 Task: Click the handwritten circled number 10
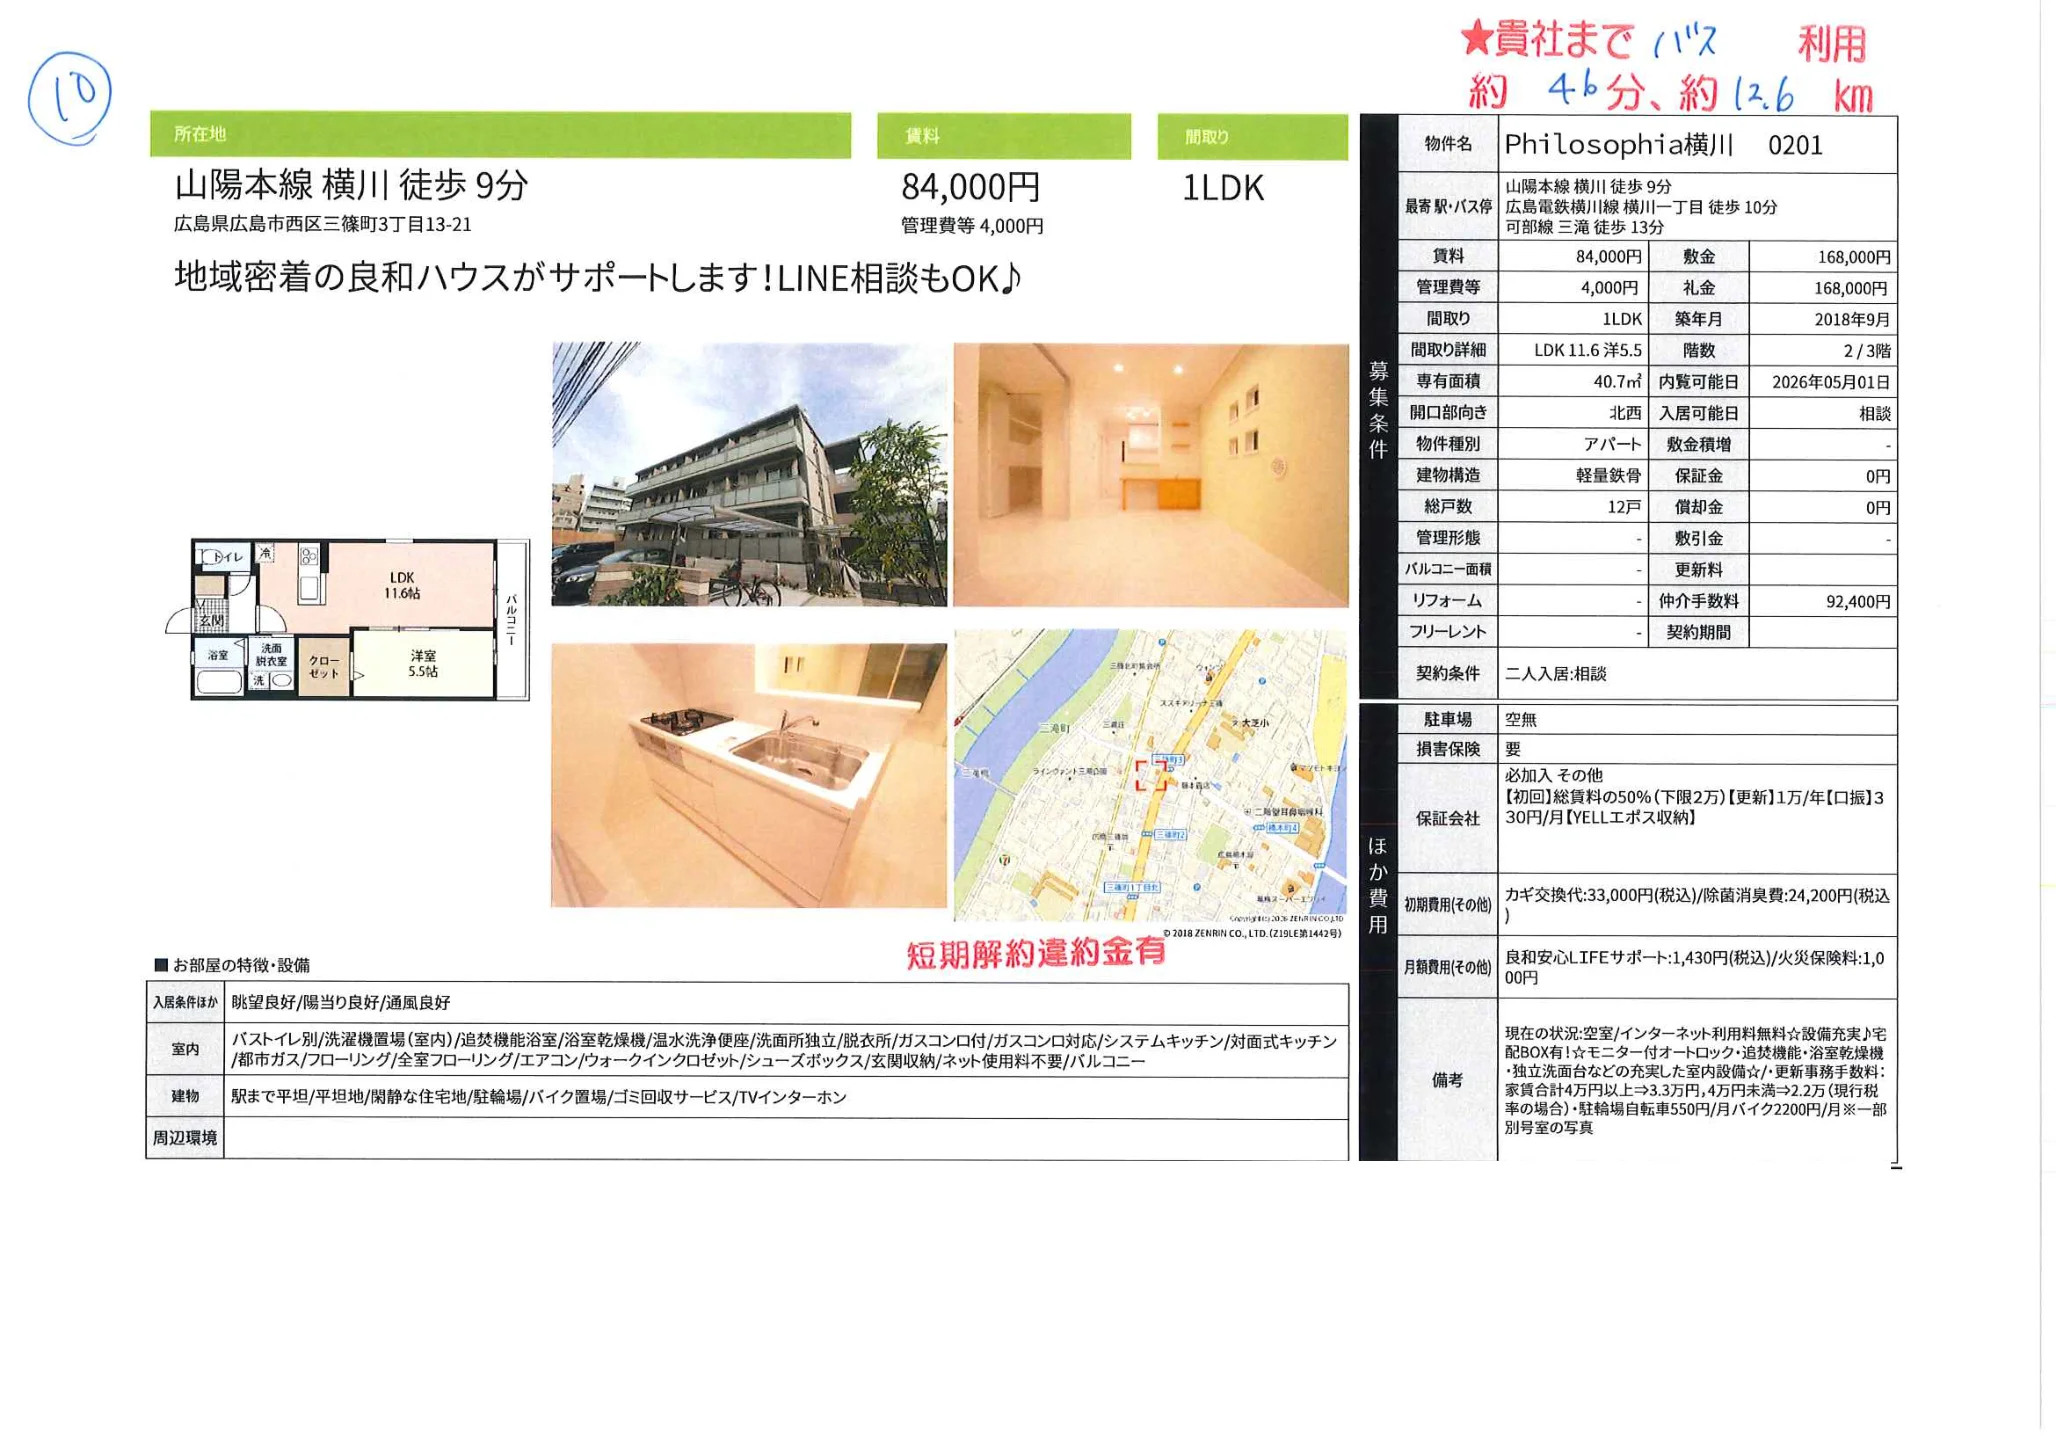point(70,97)
